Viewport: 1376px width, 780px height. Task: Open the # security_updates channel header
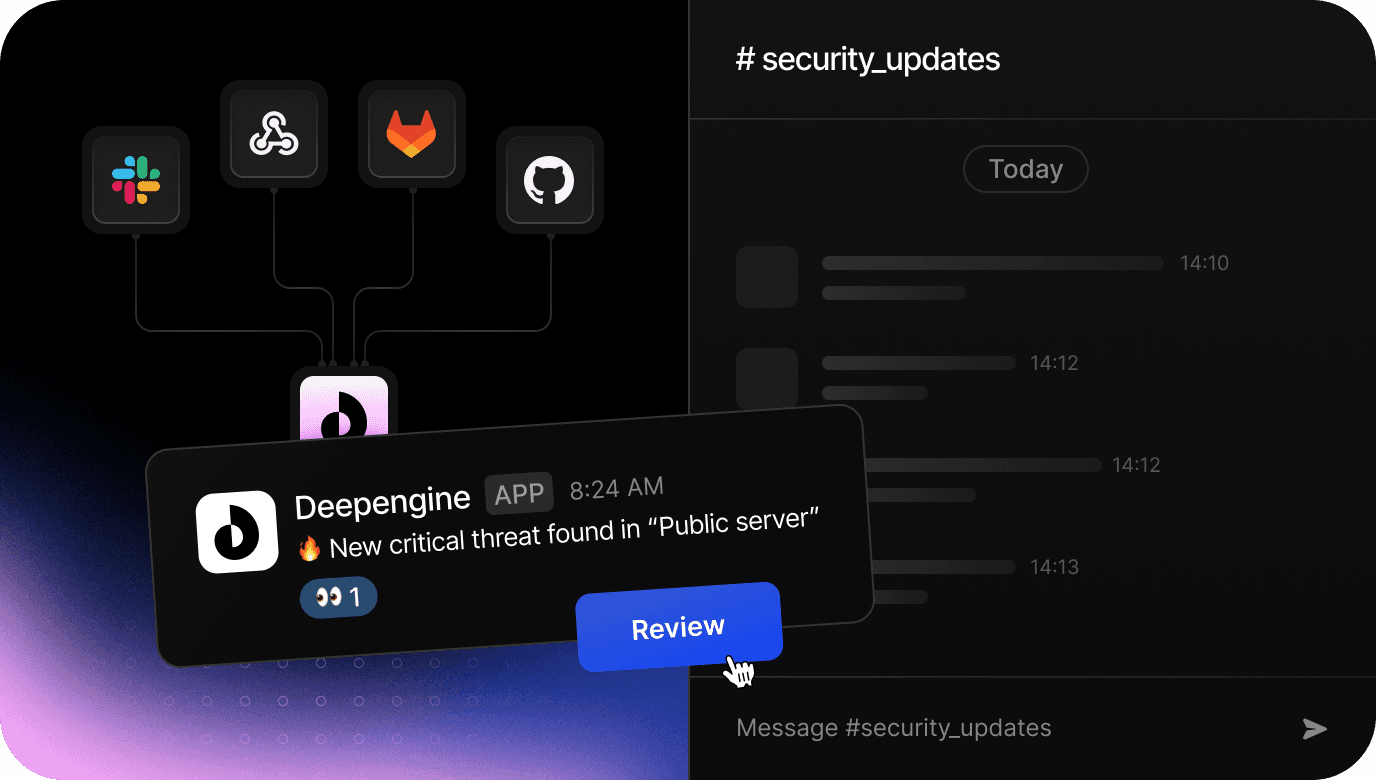[868, 59]
